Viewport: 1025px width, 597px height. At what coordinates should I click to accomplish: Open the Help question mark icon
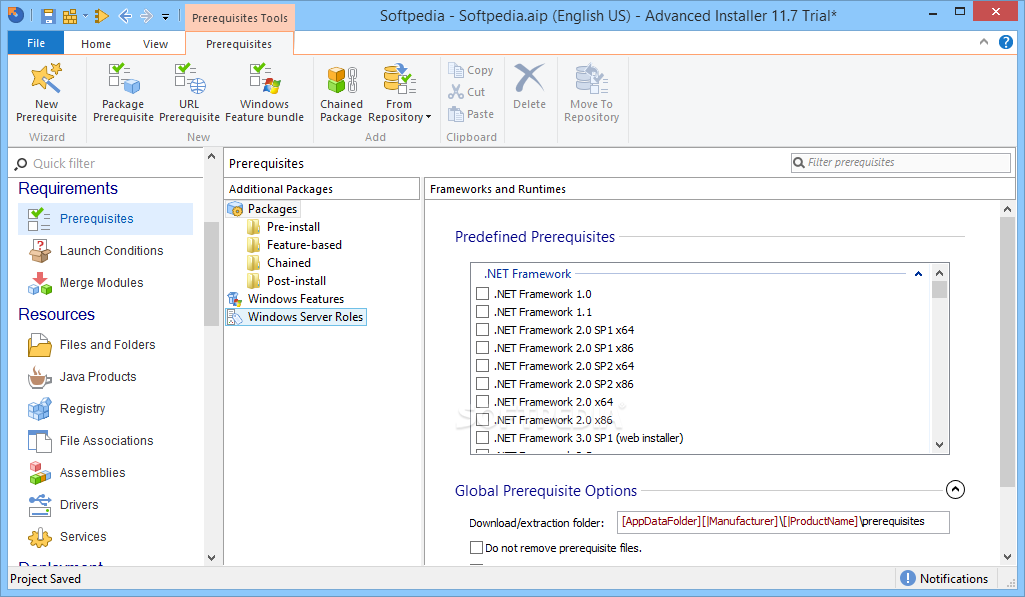coord(1005,42)
